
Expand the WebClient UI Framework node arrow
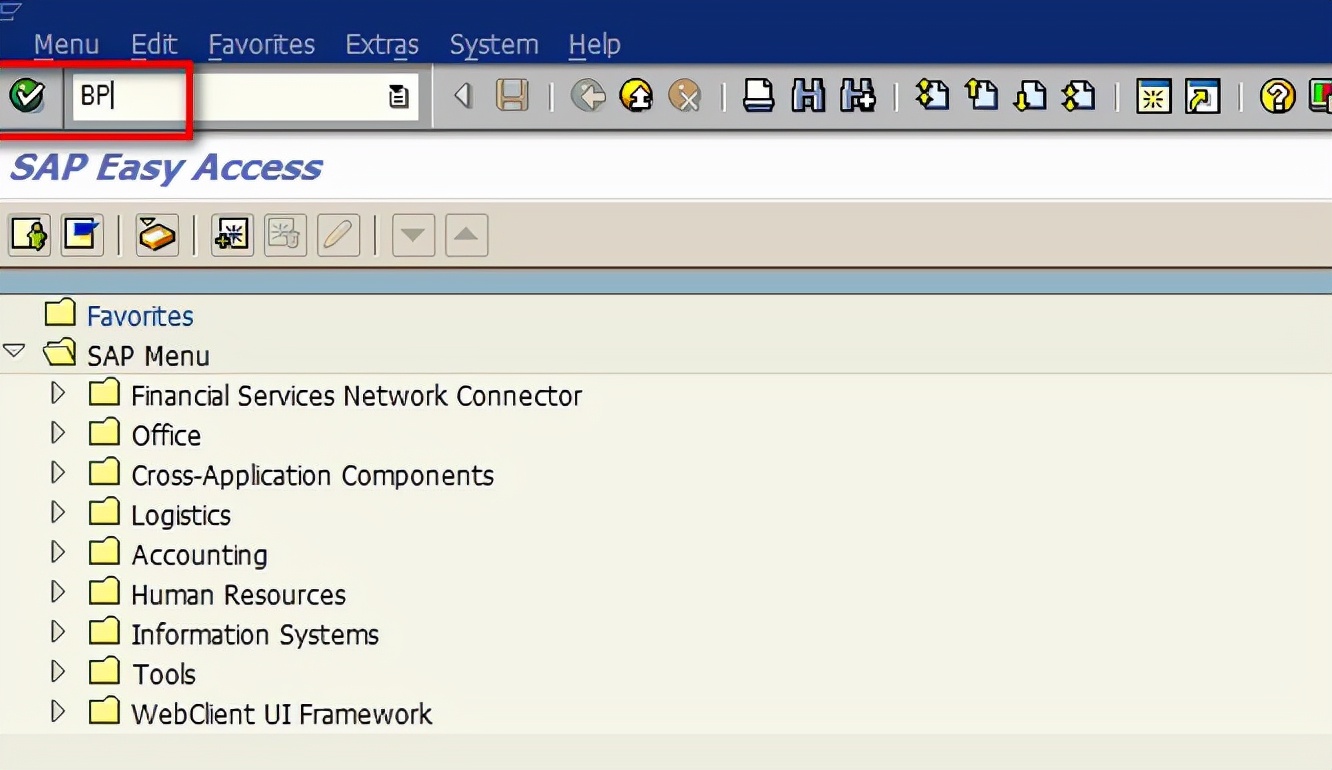[58, 712]
